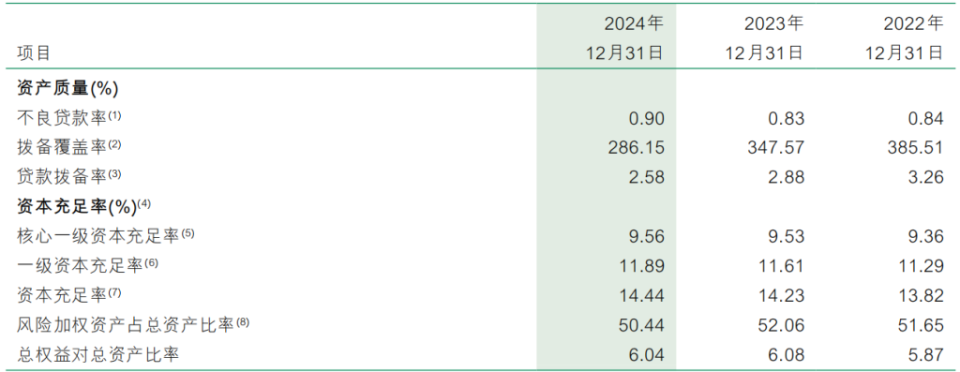The width and height of the screenshot is (960, 372).
Task: Select the 2023 不良贷款率 value 0.83
Action: coord(787,119)
